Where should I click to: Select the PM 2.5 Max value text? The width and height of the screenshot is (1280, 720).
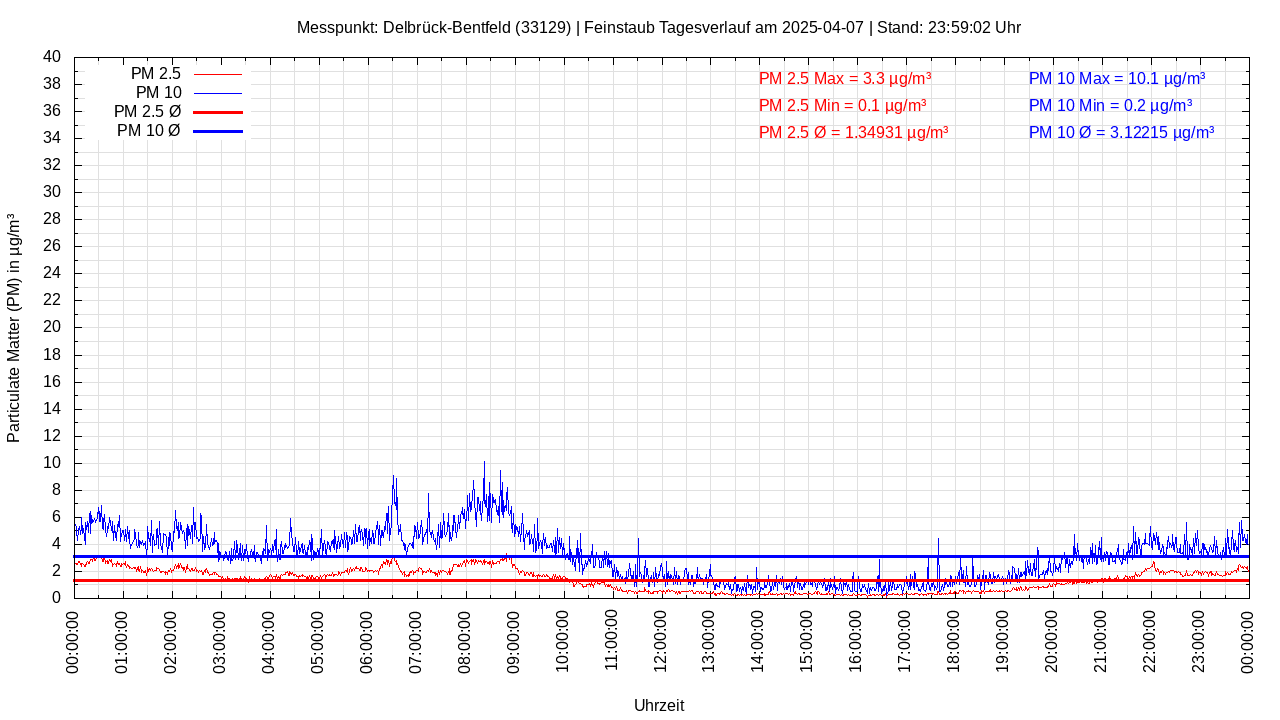click(845, 78)
